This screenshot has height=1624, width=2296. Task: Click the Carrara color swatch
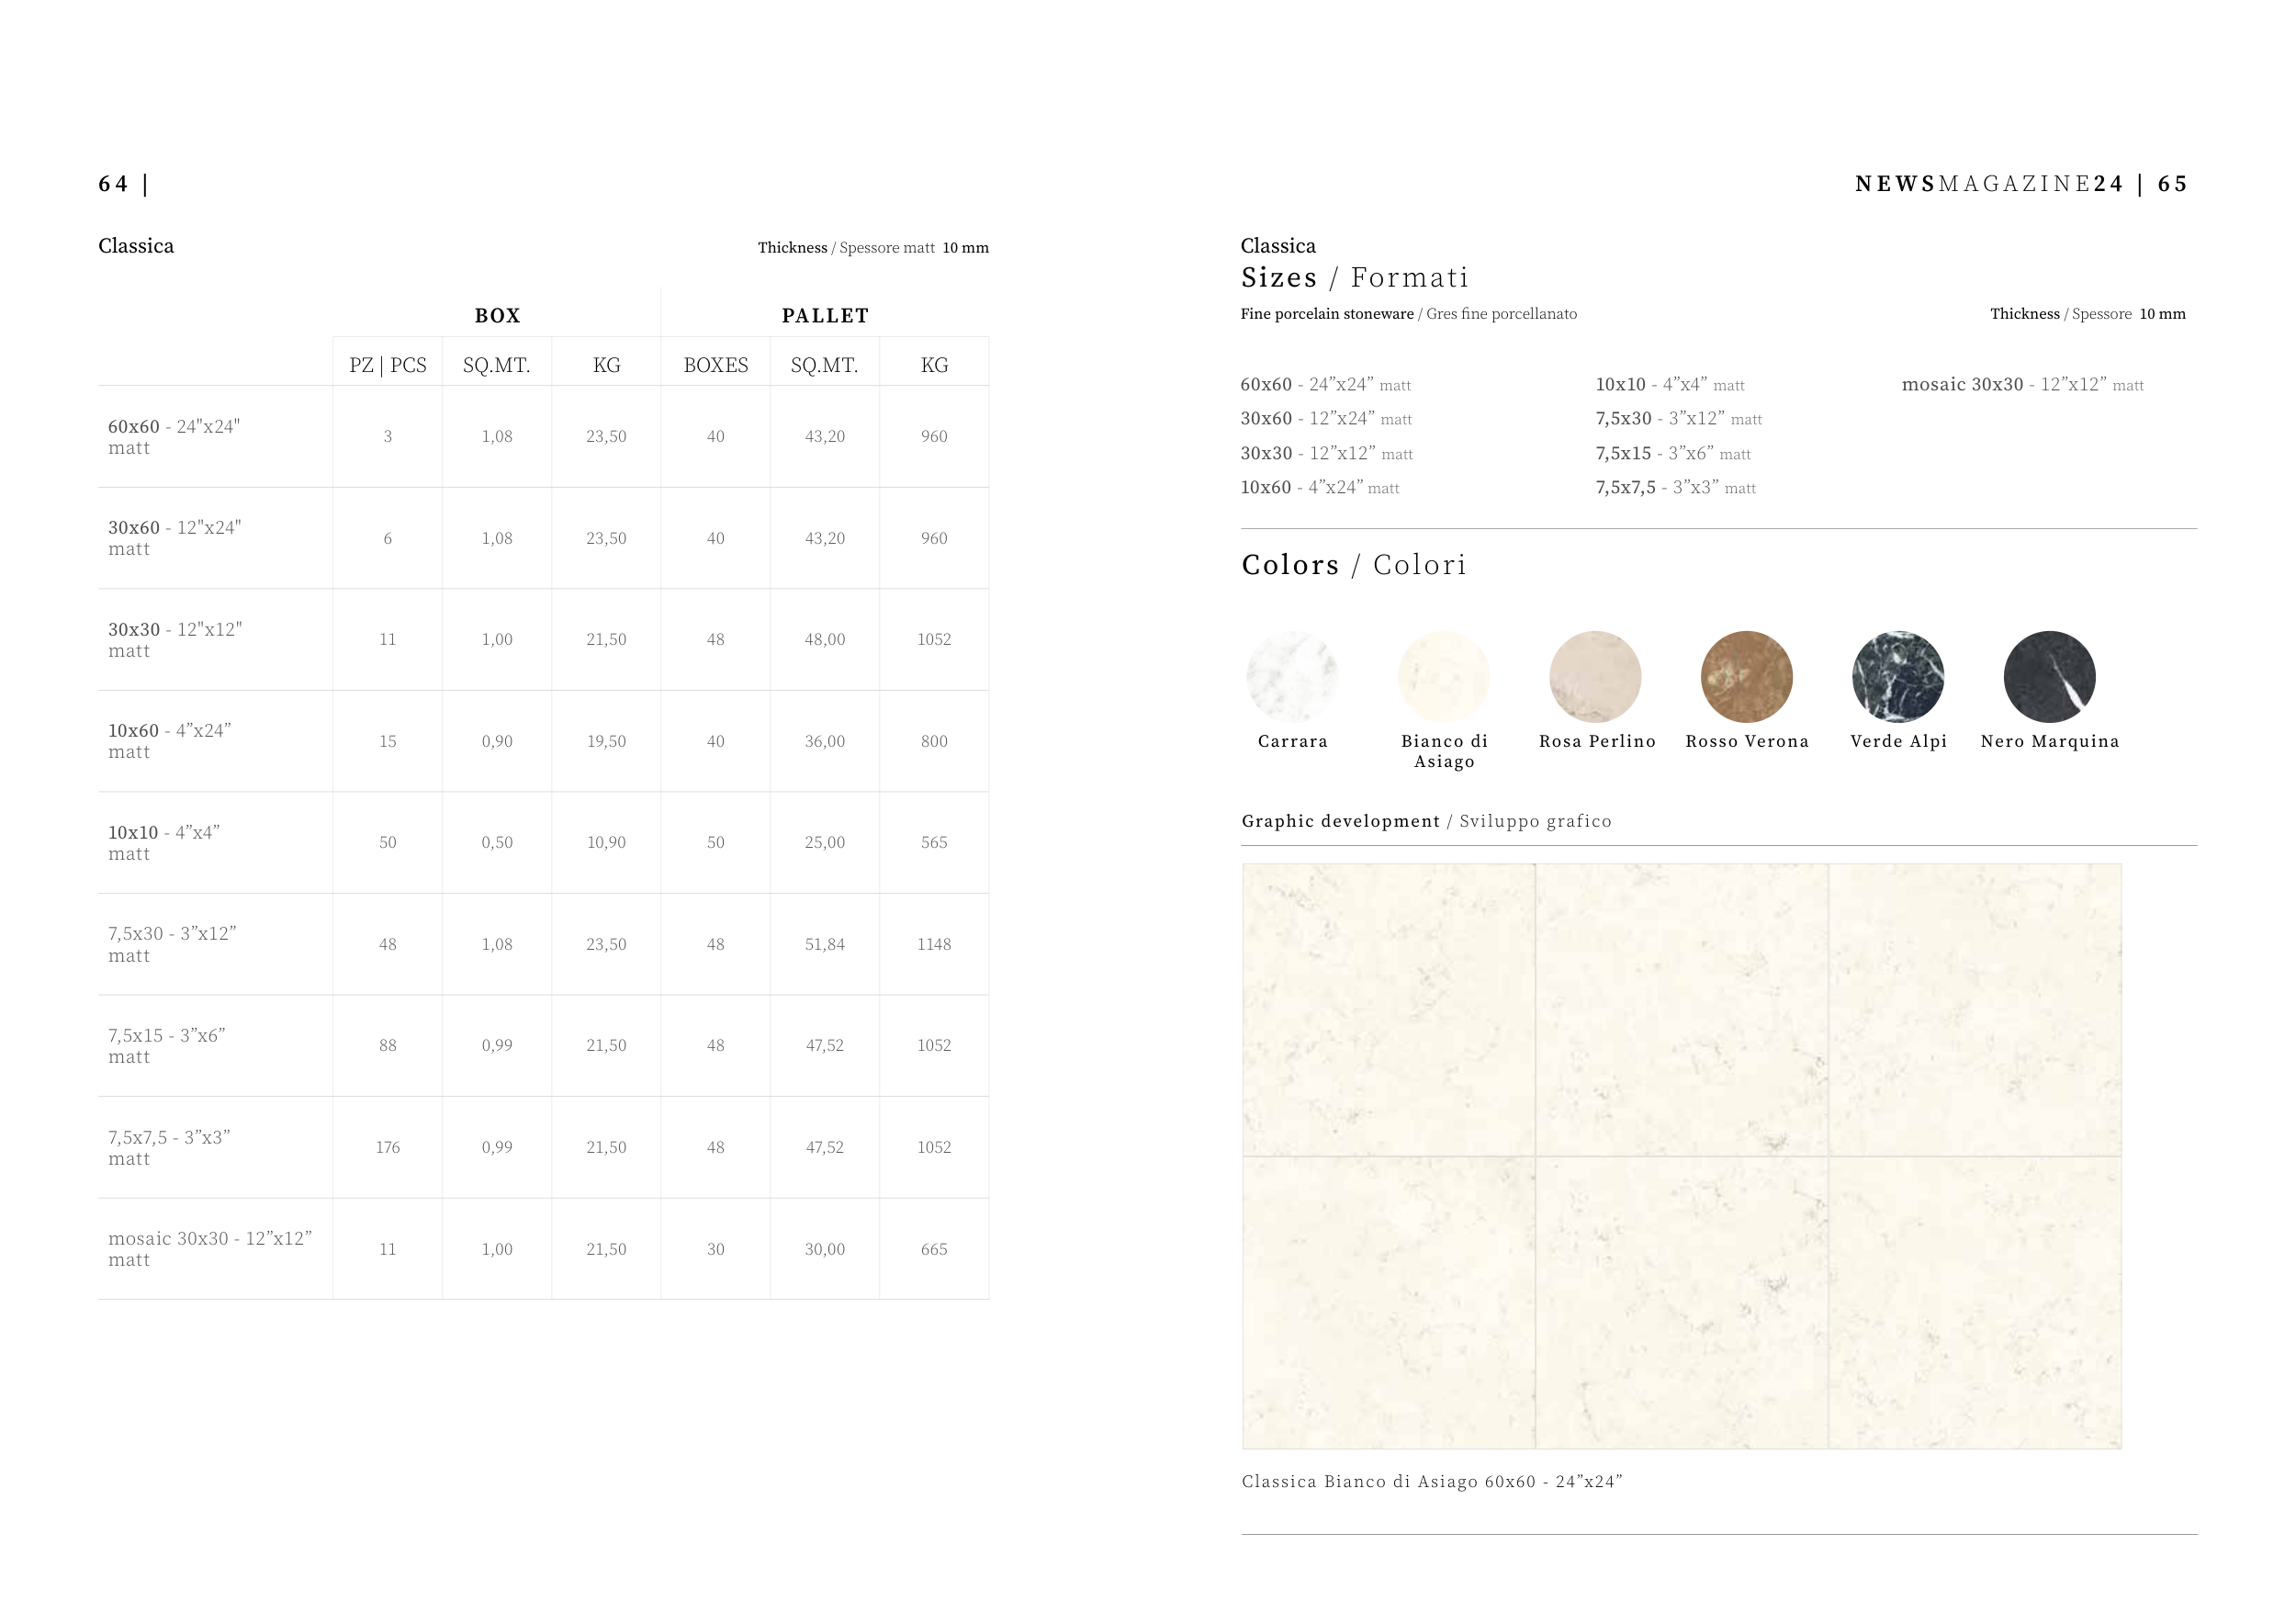1292,677
